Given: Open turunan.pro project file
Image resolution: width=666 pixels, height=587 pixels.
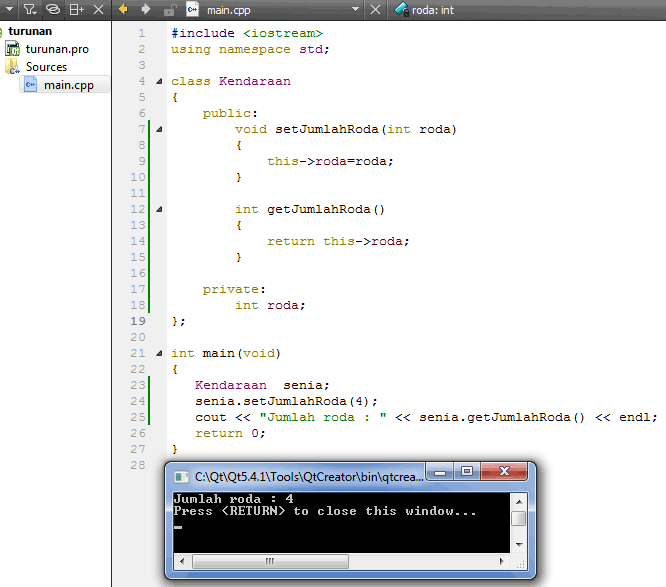Looking at the screenshot, I should click(x=57, y=49).
